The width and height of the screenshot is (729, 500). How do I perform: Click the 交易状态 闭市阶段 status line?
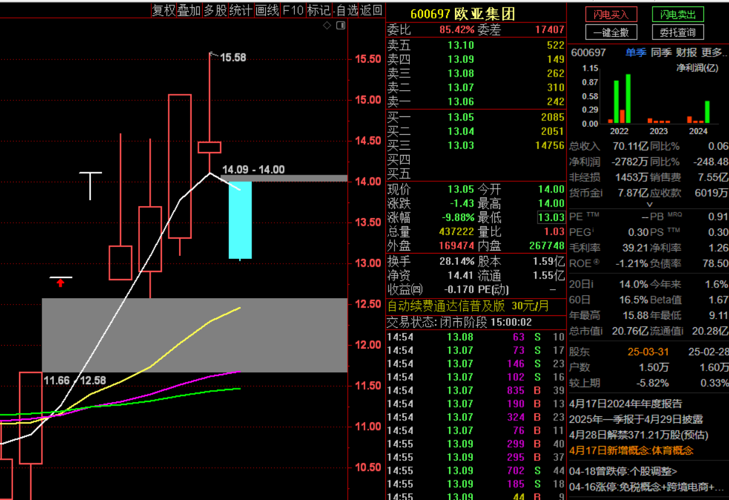tap(459, 322)
